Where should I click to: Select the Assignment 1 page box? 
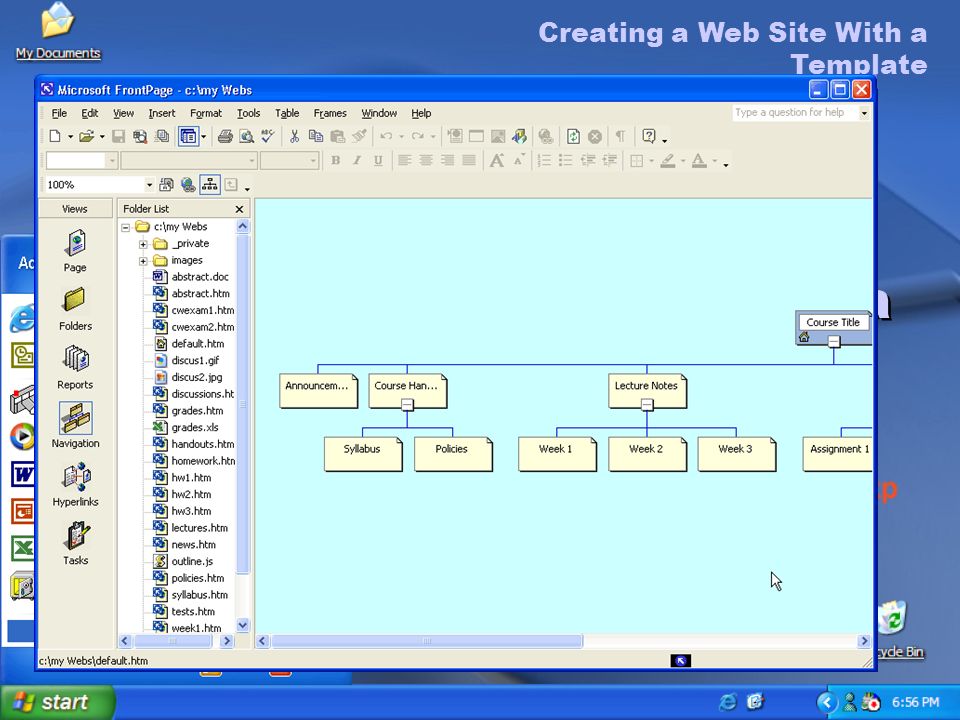tap(838, 454)
